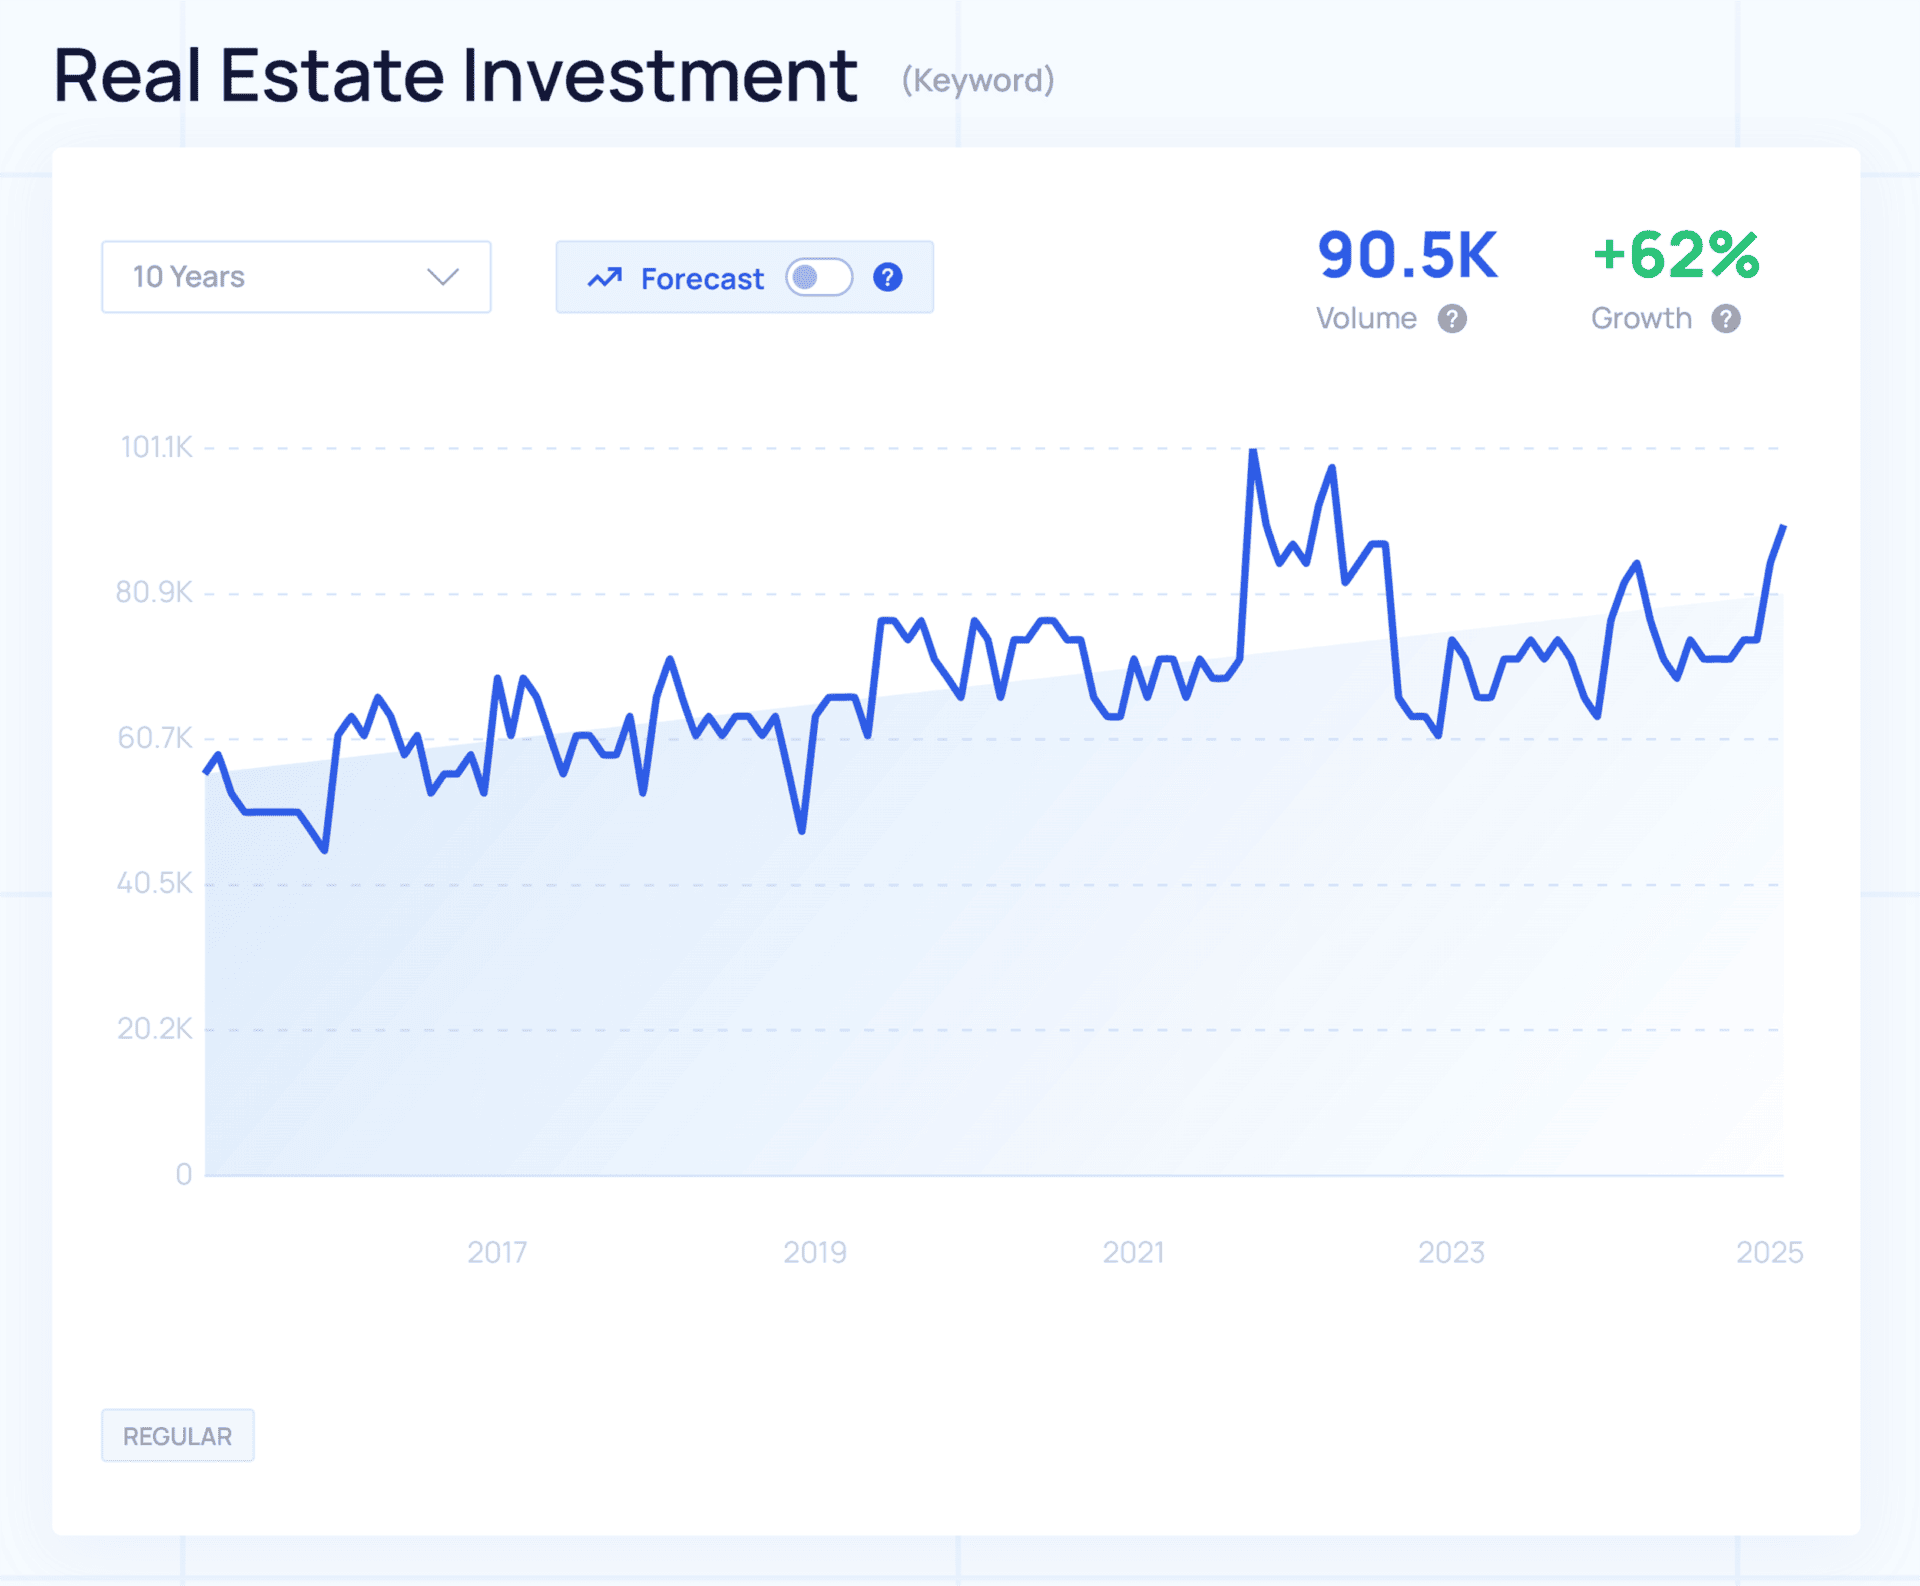The width and height of the screenshot is (1920, 1586).
Task: Click the Volume help question mark icon
Action: click(x=1452, y=319)
